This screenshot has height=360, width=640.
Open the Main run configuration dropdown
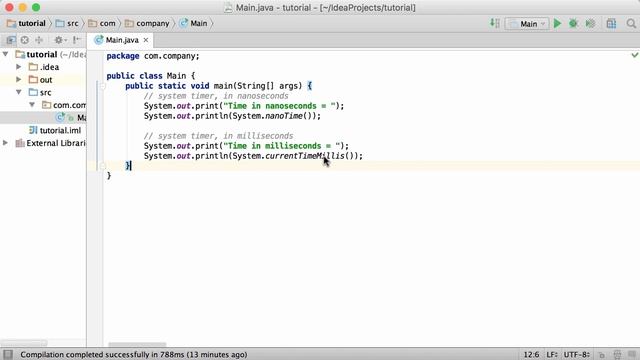coord(527,24)
